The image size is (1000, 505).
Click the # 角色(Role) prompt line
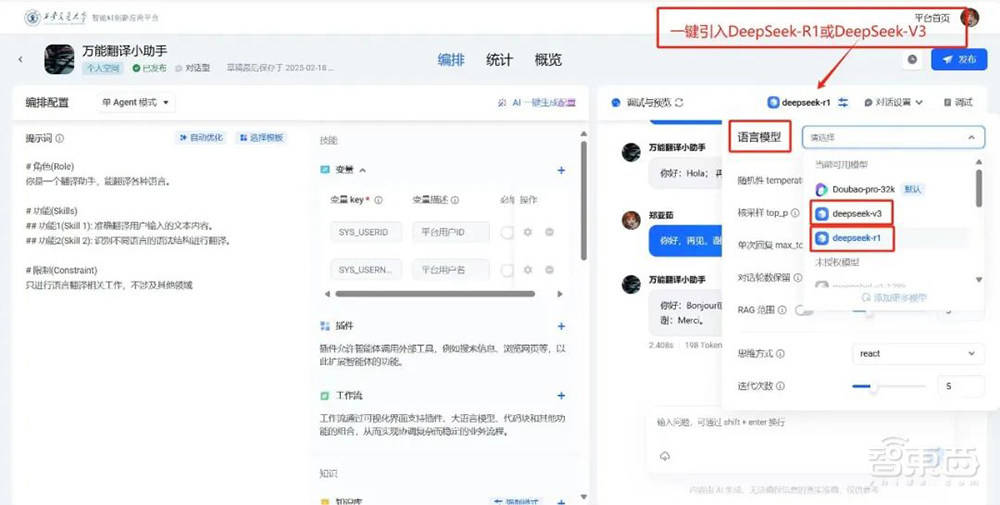coord(50,166)
